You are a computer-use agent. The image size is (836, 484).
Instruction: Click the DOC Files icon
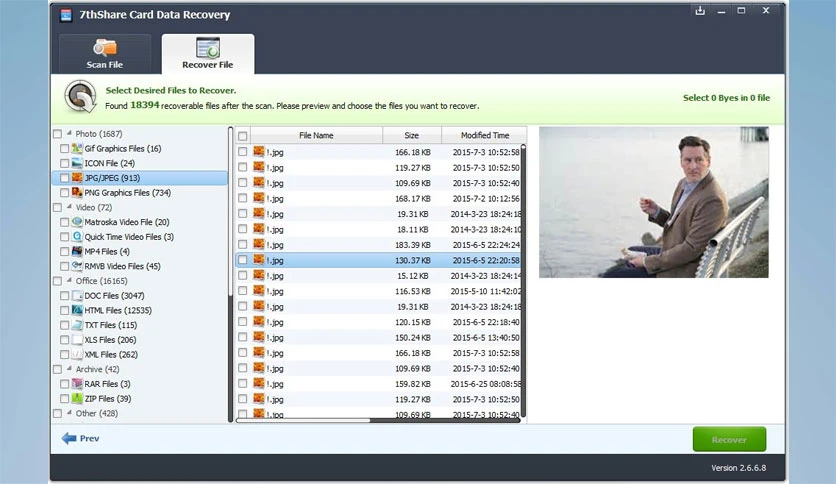tap(77, 295)
